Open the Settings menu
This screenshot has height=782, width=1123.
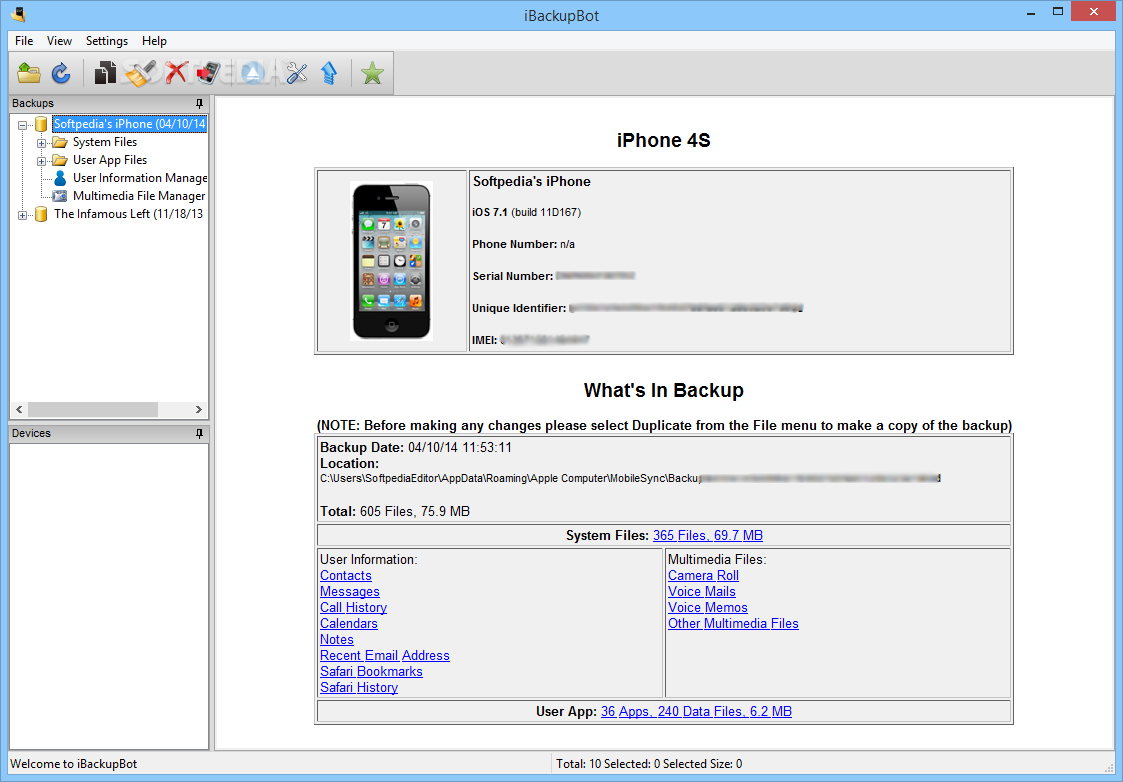(x=106, y=41)
